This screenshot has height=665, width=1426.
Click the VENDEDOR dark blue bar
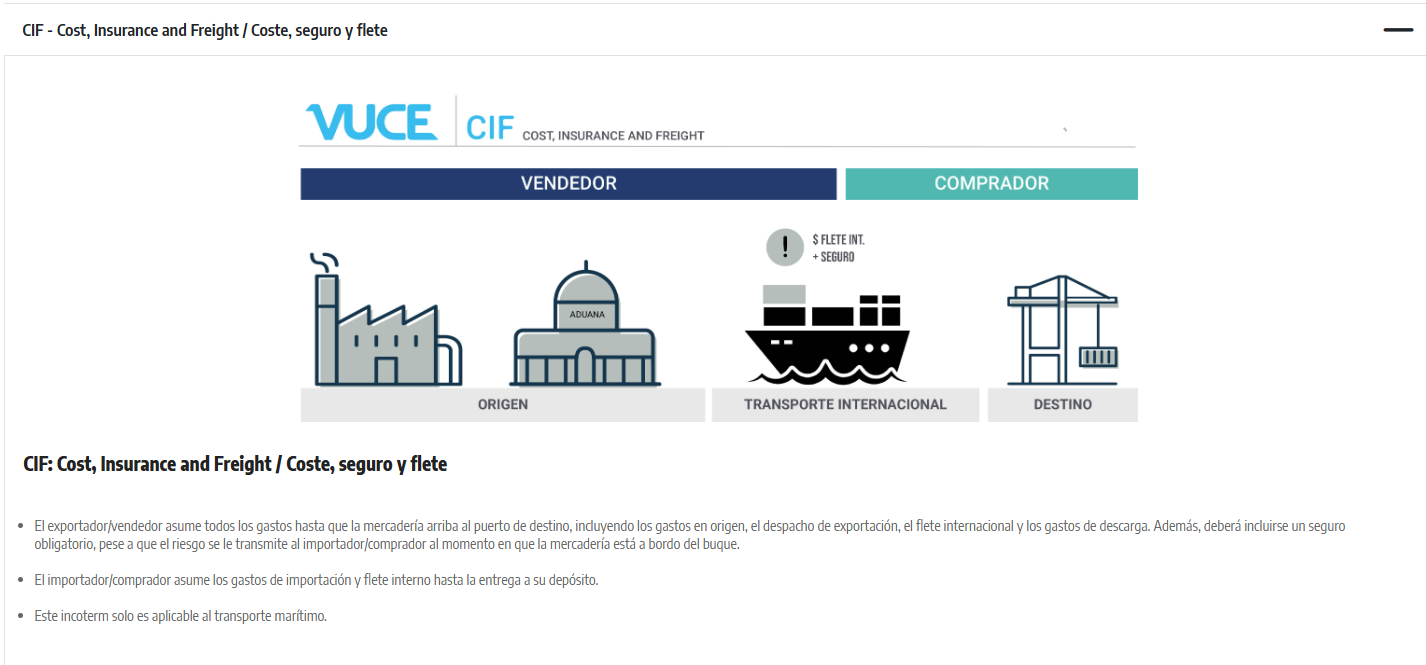coord(568,184)
